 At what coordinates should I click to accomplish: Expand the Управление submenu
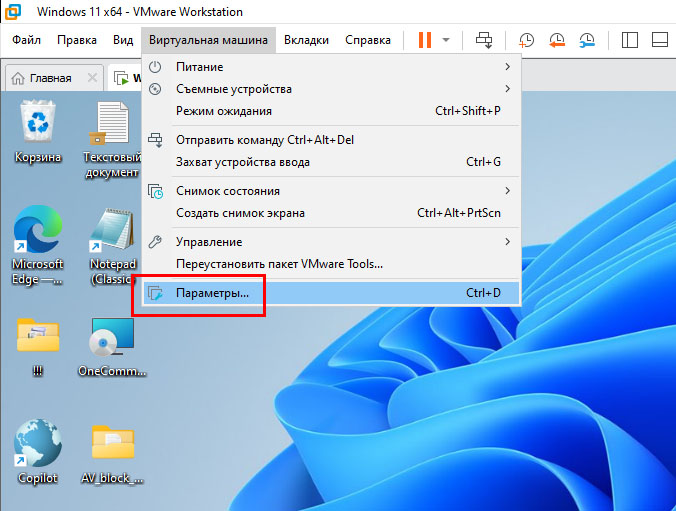click(x=330, y=242)
